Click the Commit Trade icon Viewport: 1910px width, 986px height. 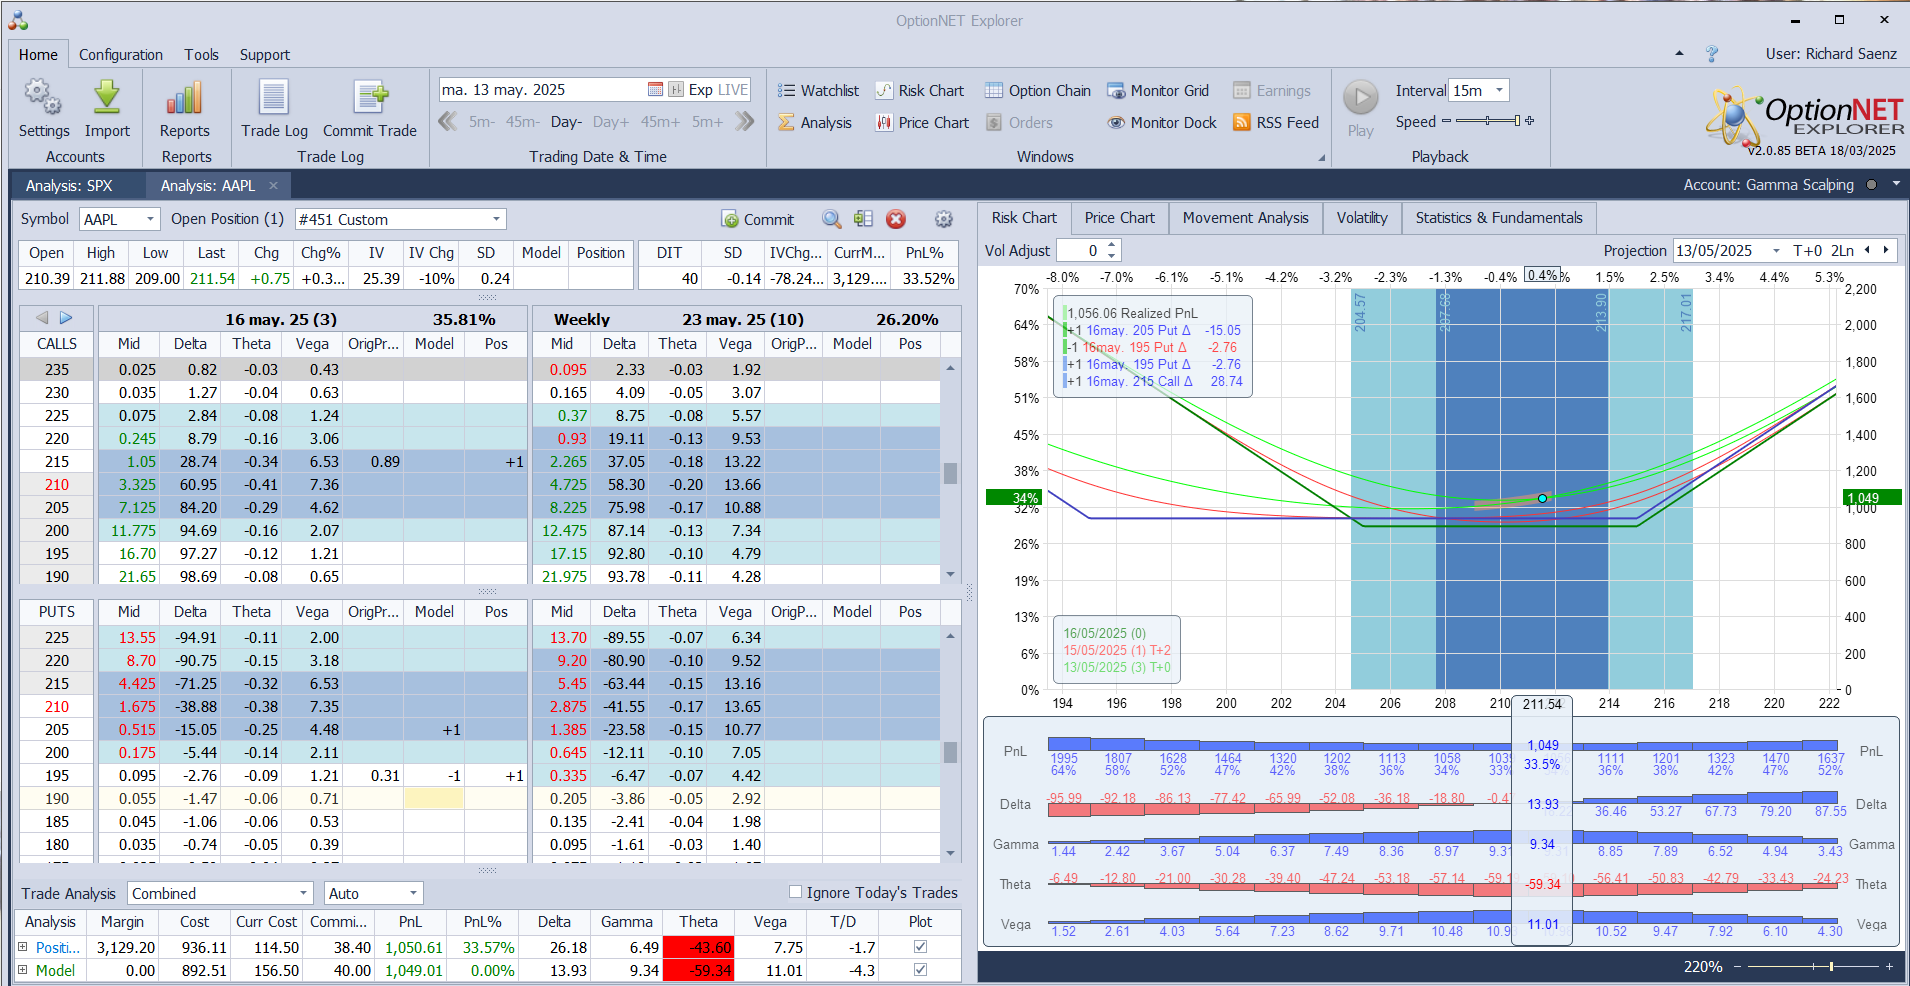[x=370, y=98]
